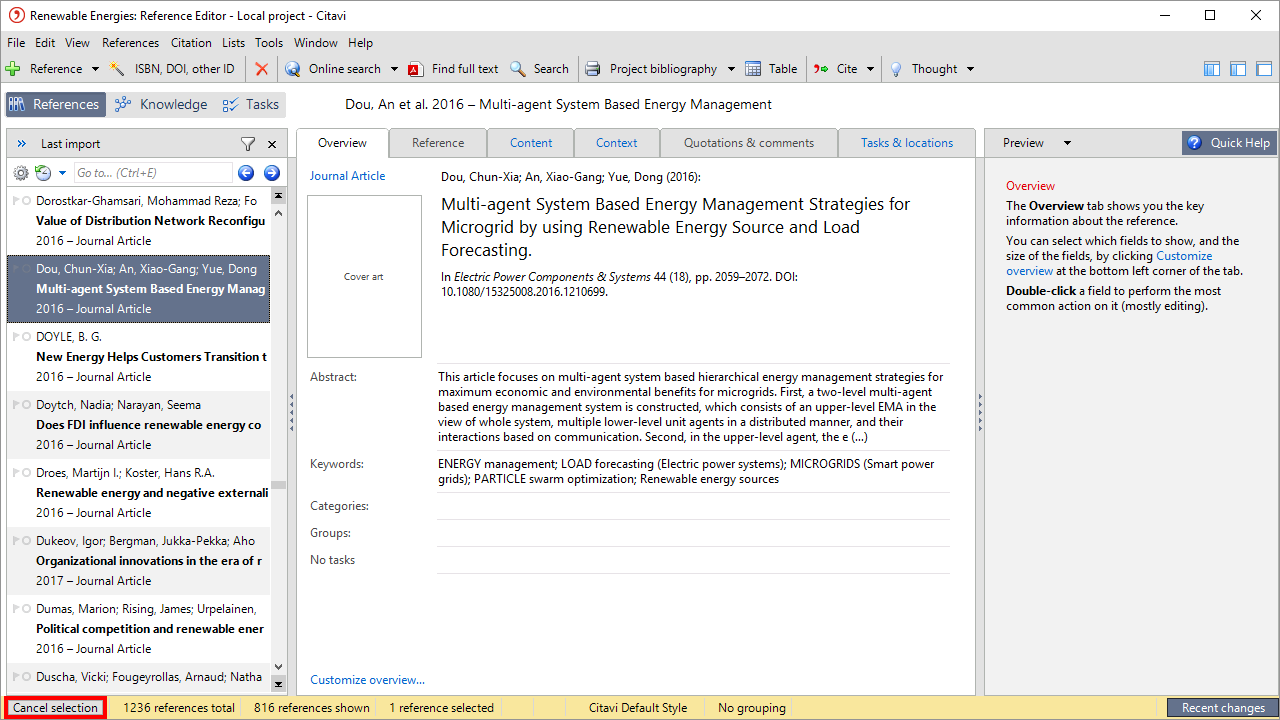
Task: Select the first window layout icon
Action: click(1212, 69)
